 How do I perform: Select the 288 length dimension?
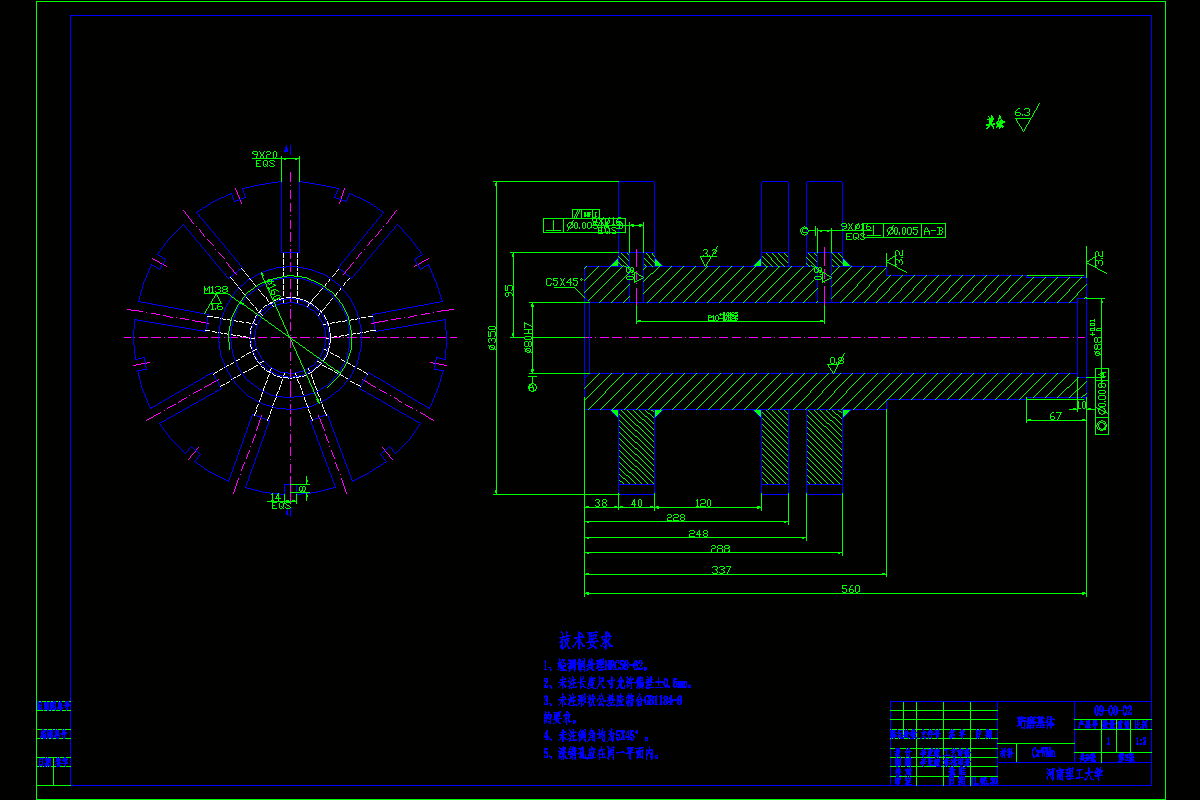(719, 549)
